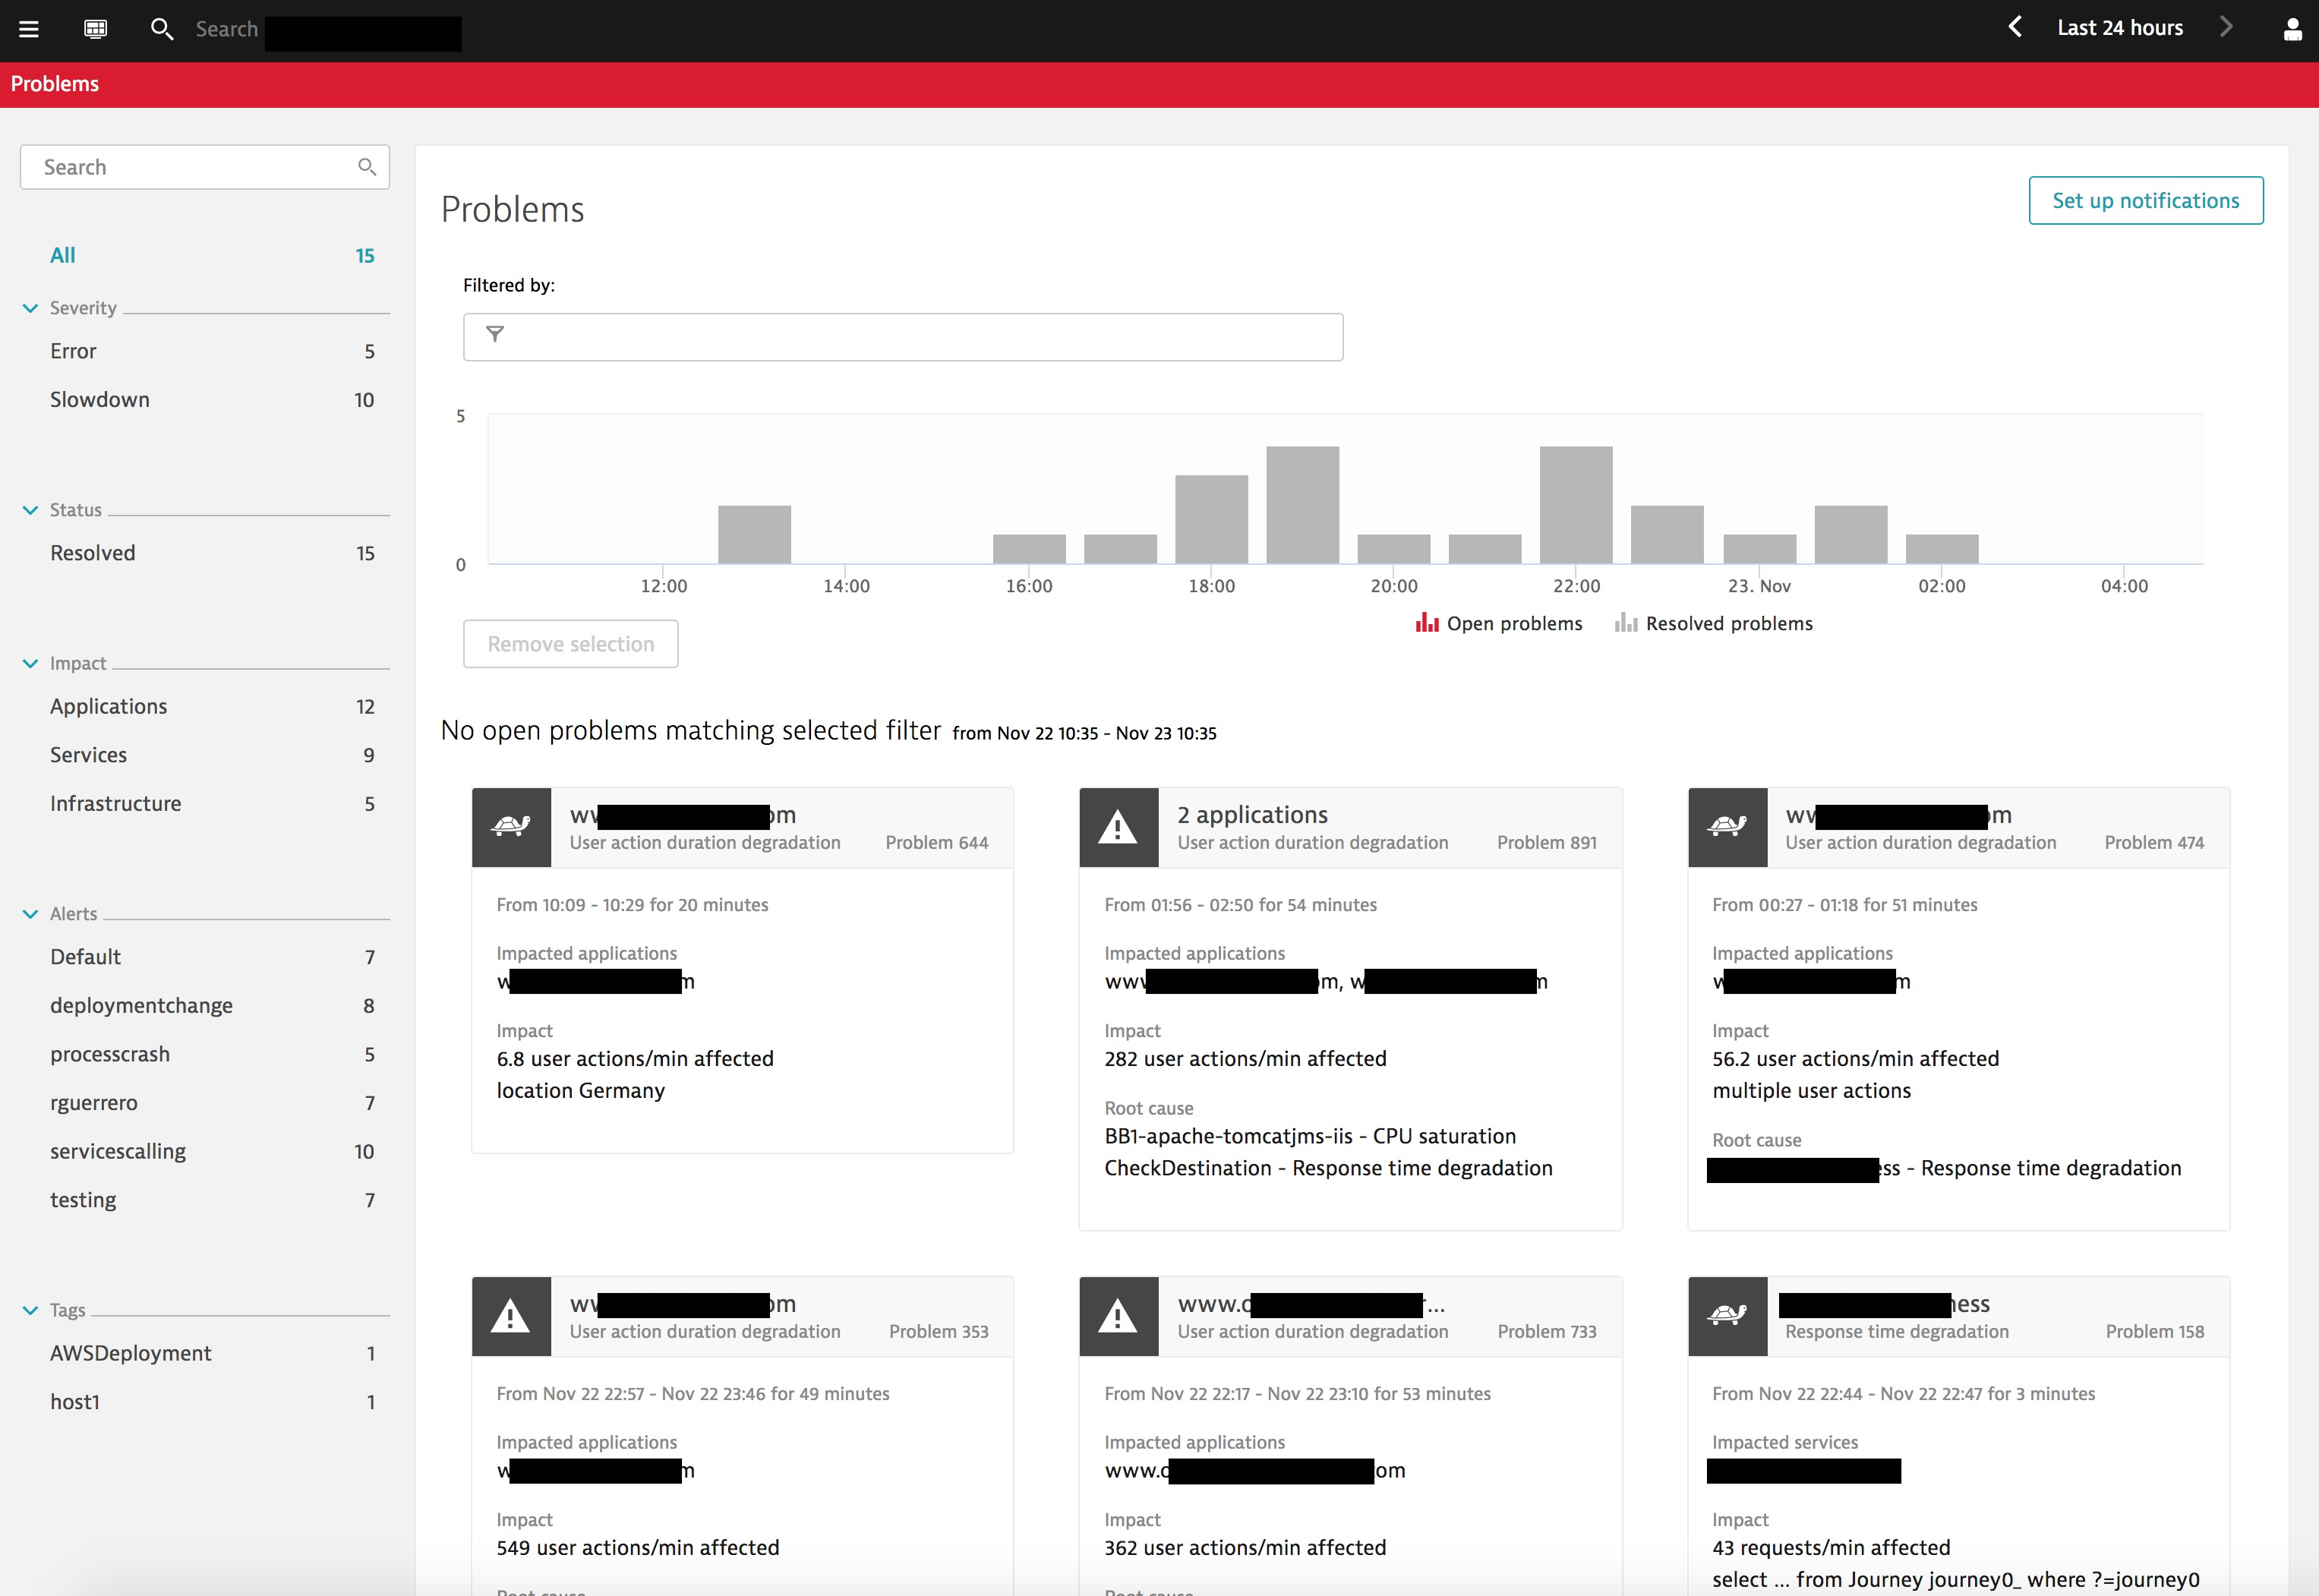Select the chart bar at 18:00
The height and width of the screenshot is (1596, 2319).
1211,520
